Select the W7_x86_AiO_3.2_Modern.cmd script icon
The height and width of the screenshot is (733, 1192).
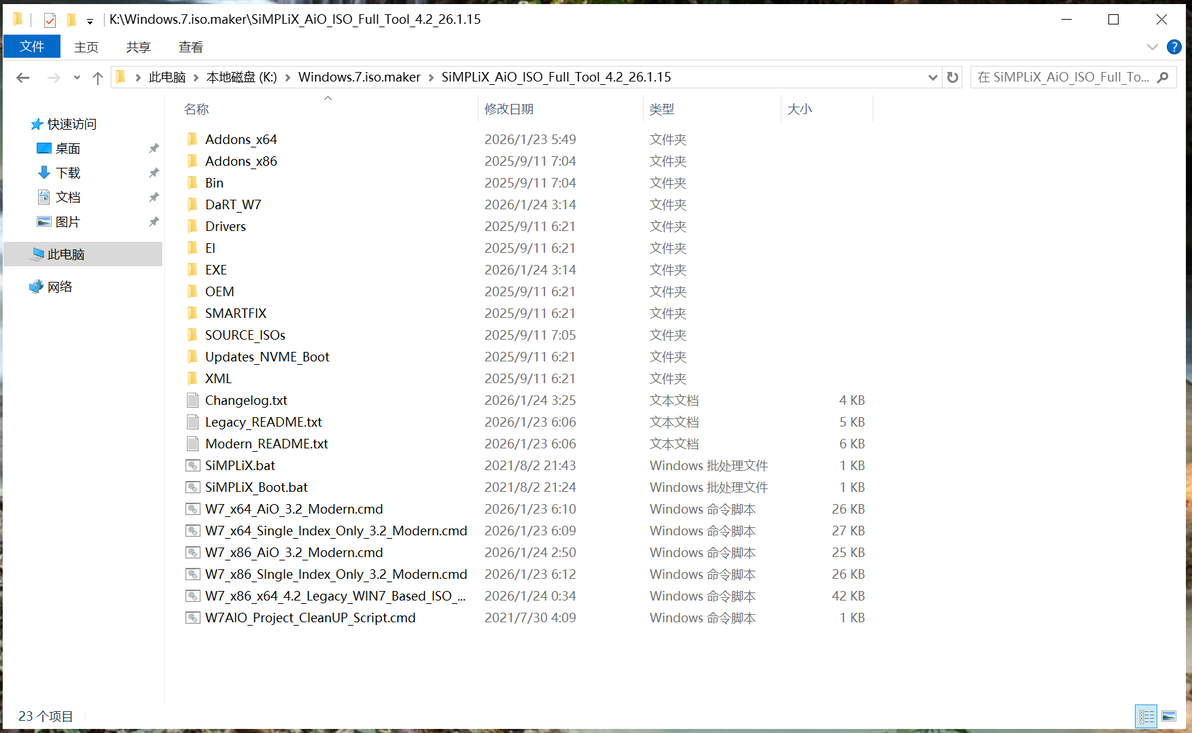192,553
